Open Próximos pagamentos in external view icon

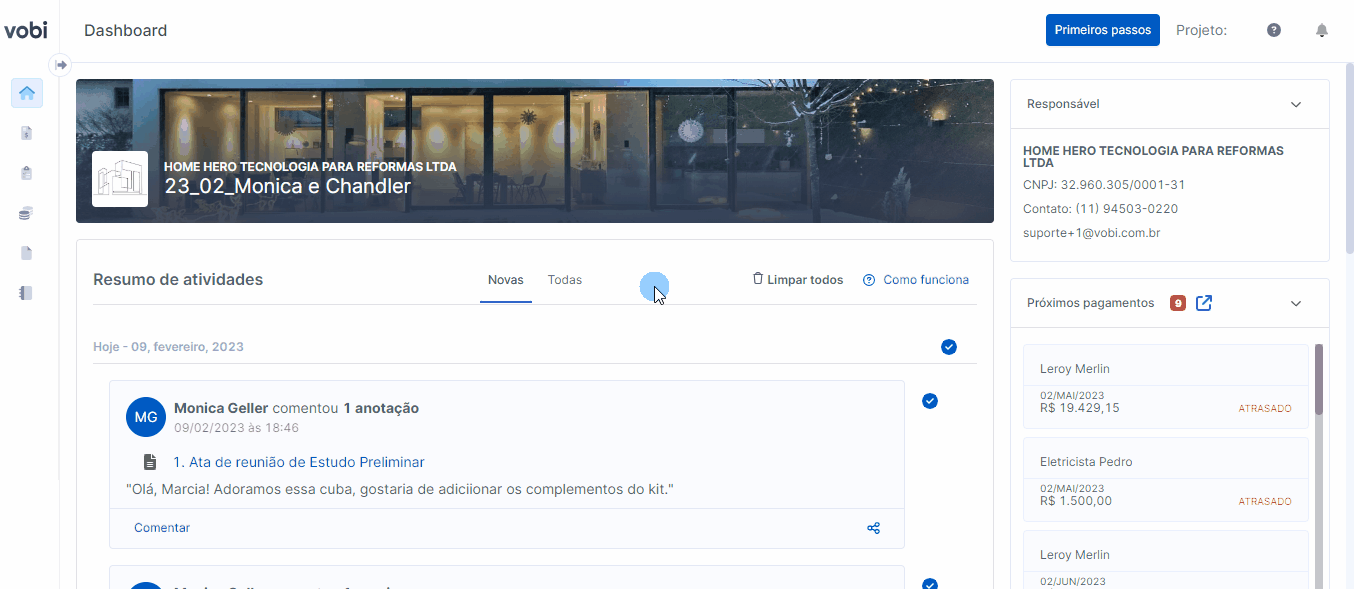(x=1204, y=303)
